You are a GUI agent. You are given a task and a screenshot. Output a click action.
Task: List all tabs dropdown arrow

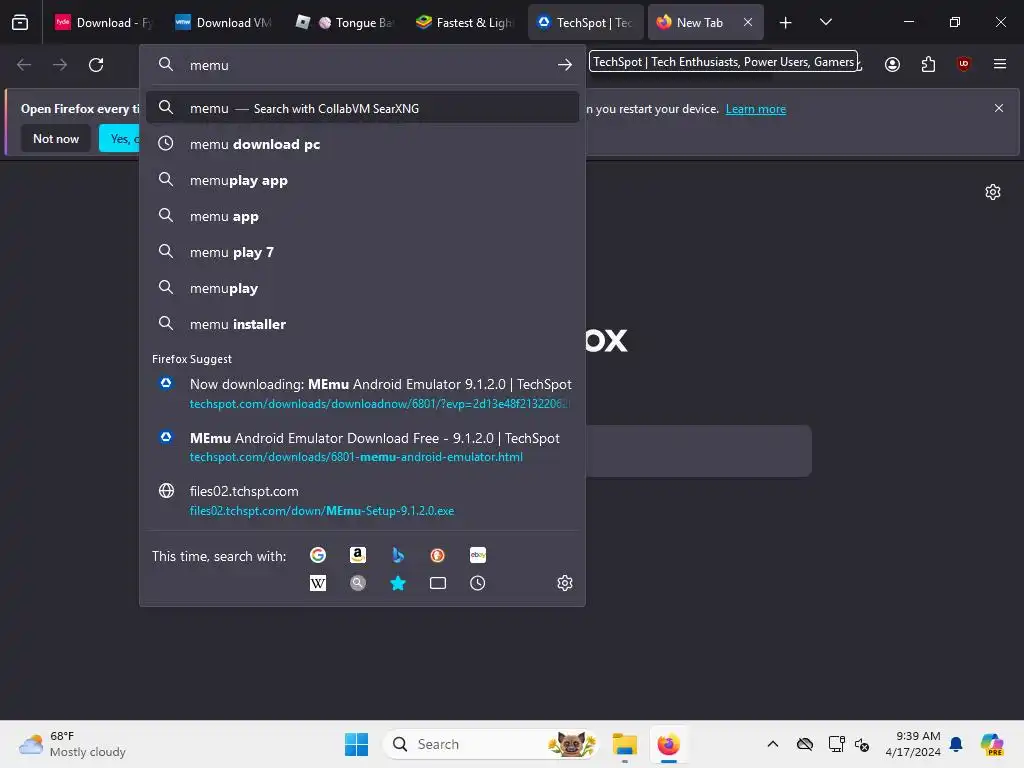point(825,22)
